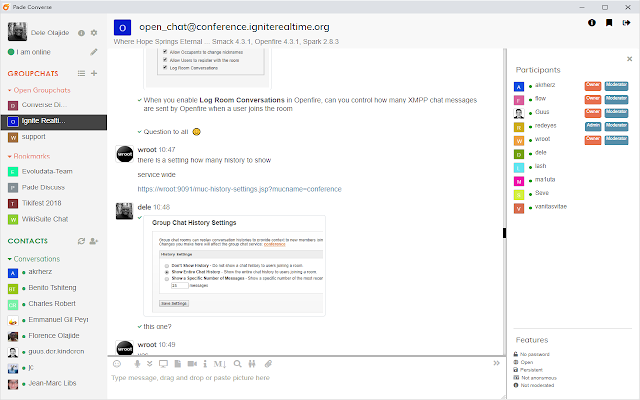640x400 pixels.
Task: Click the binoculars icon in toolbar
Action: coord(252,364)
